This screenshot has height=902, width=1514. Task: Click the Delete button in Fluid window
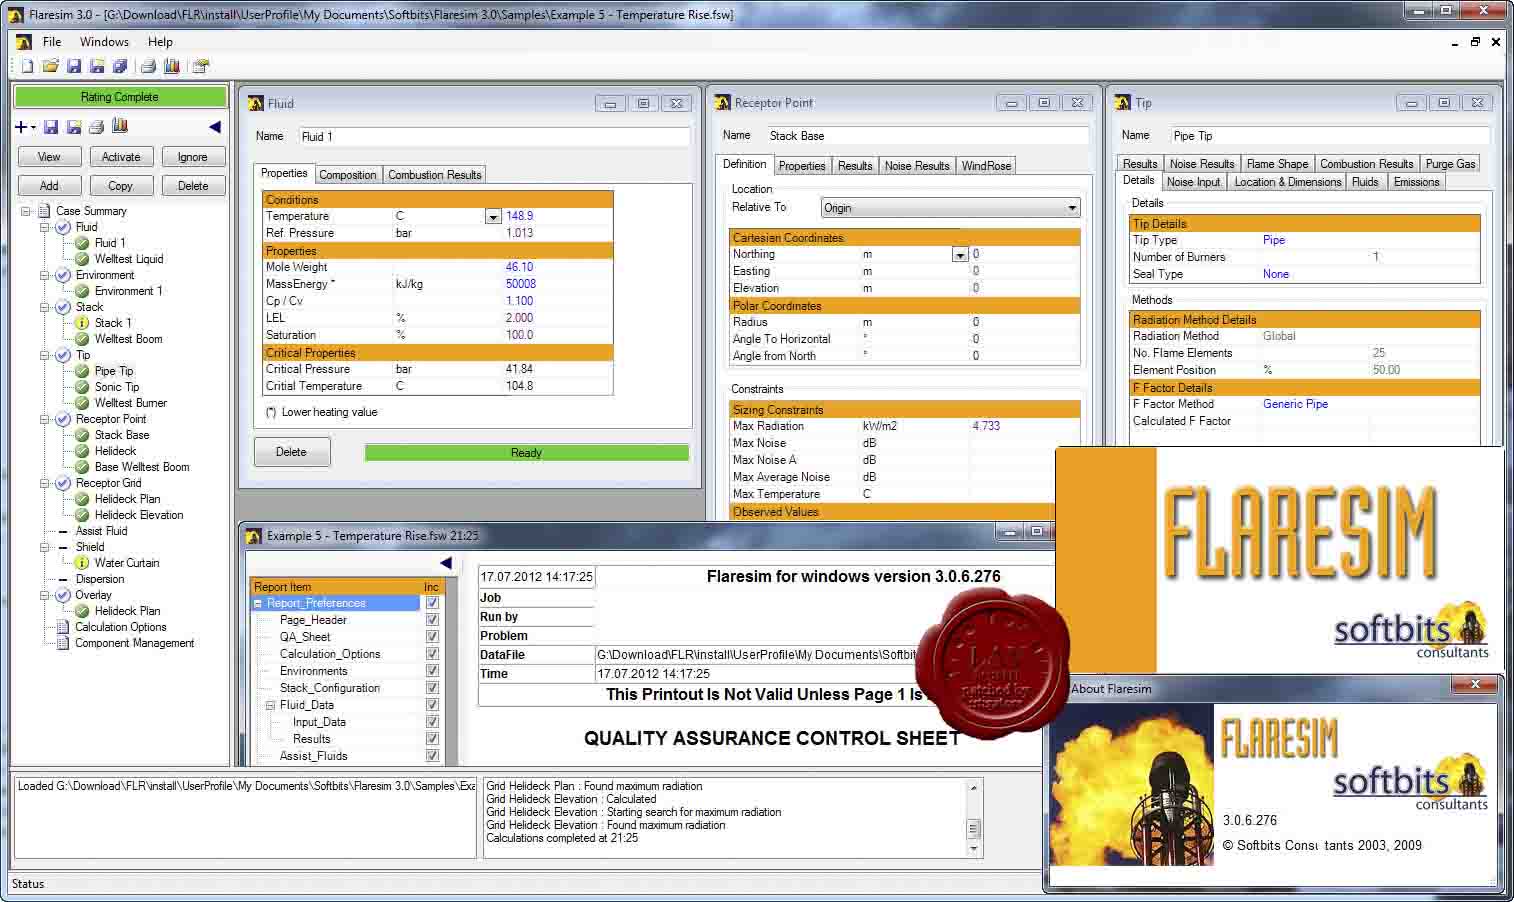click(291, 452)
